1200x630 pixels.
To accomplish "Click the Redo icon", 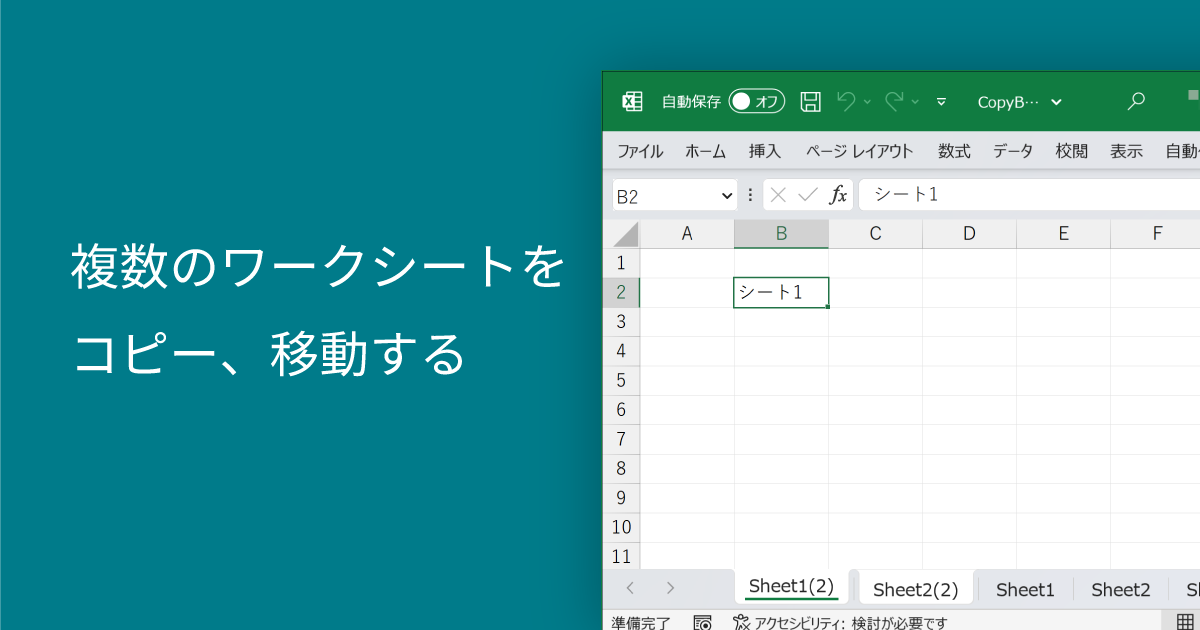I will (x=894, y=101).
